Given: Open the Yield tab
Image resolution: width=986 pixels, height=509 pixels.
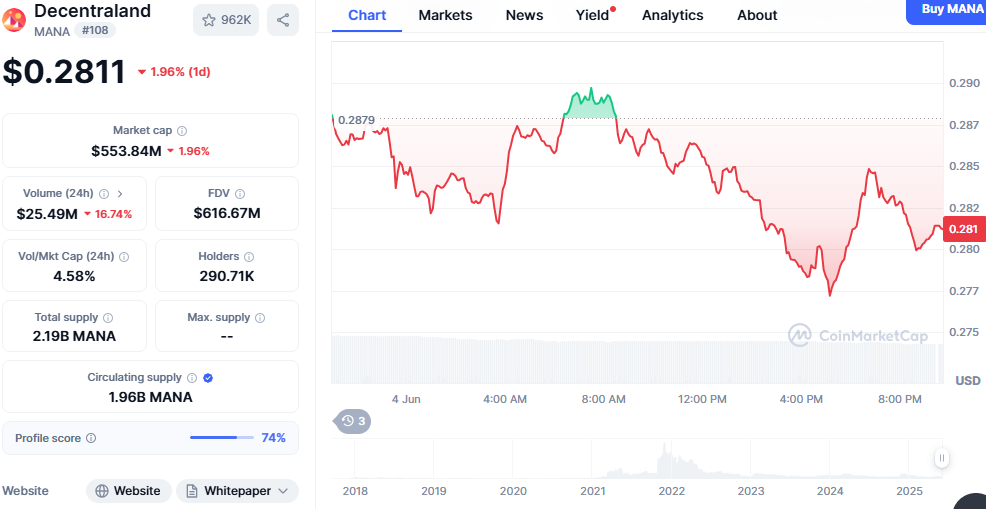Looking at the screenshot, I should pos(592,15).
